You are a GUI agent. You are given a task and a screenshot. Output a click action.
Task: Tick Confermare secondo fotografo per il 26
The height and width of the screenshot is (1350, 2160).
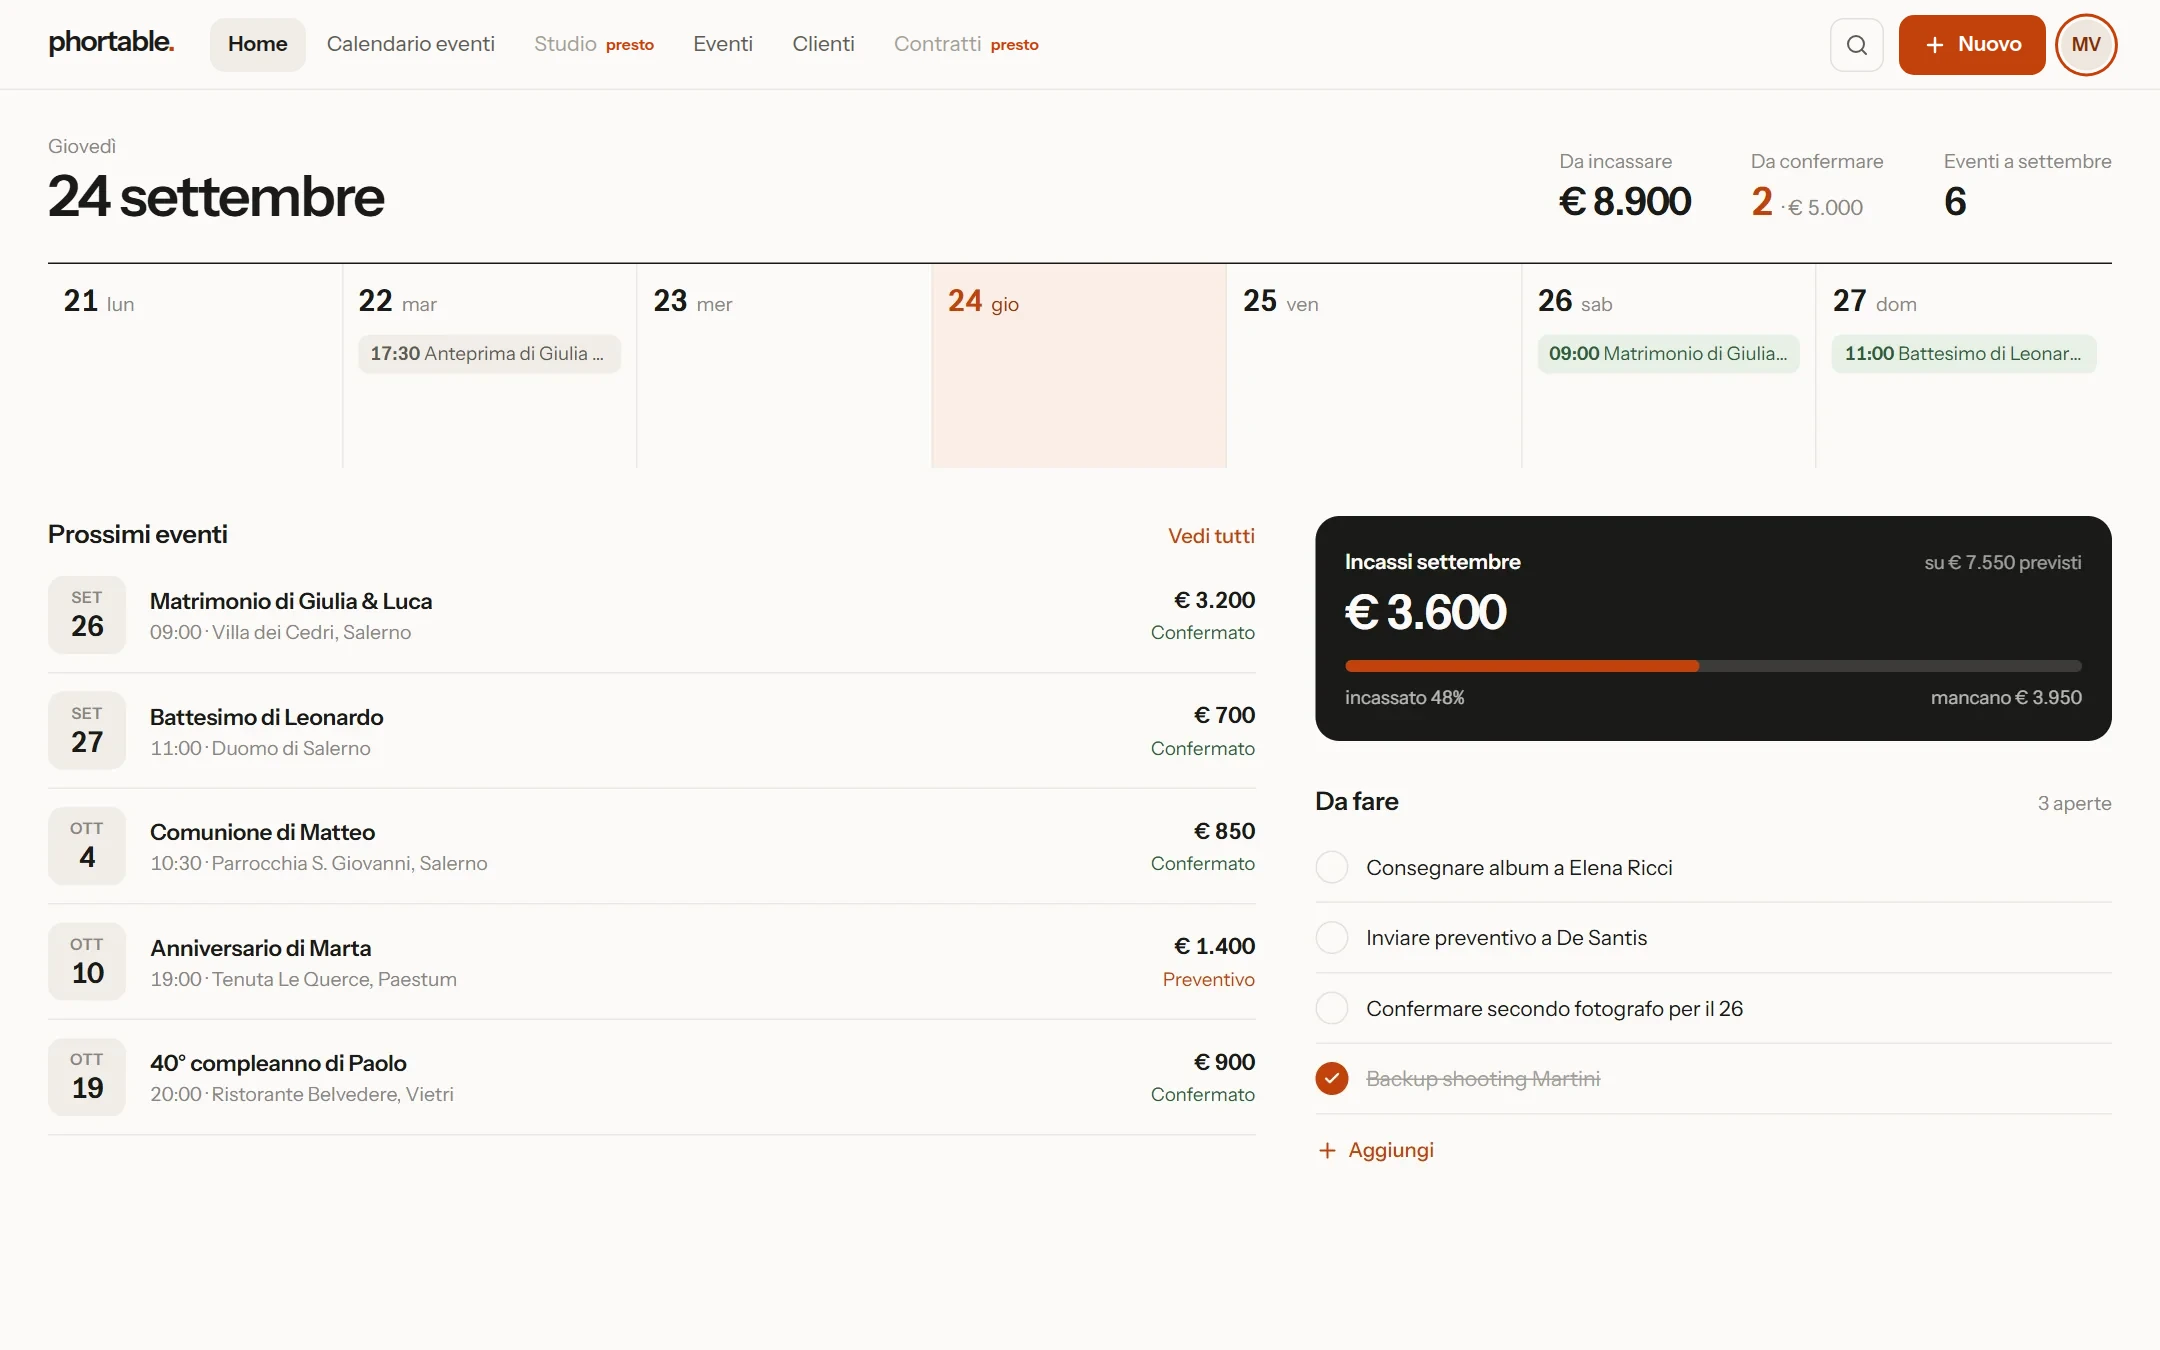pyautogui.click(x=1332, y=1008)
